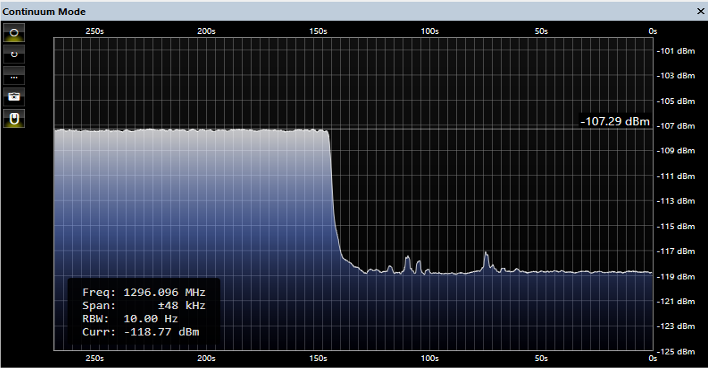Click the -101 dBm scale label

tap(675, 51)
